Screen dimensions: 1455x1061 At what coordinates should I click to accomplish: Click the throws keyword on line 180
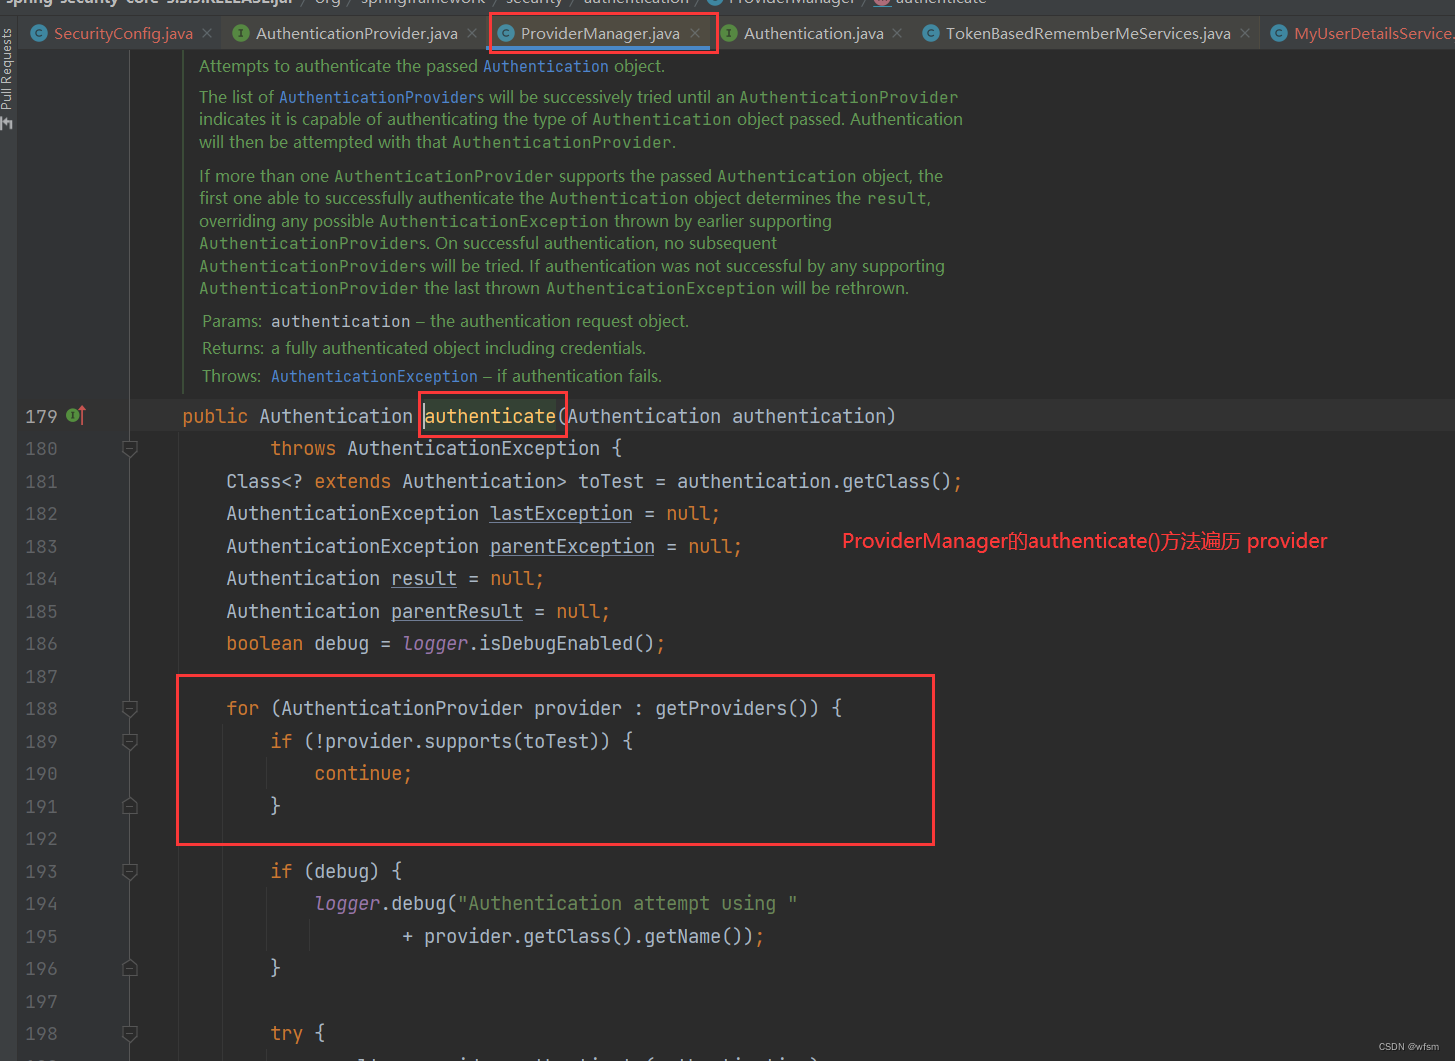(303, 448)
